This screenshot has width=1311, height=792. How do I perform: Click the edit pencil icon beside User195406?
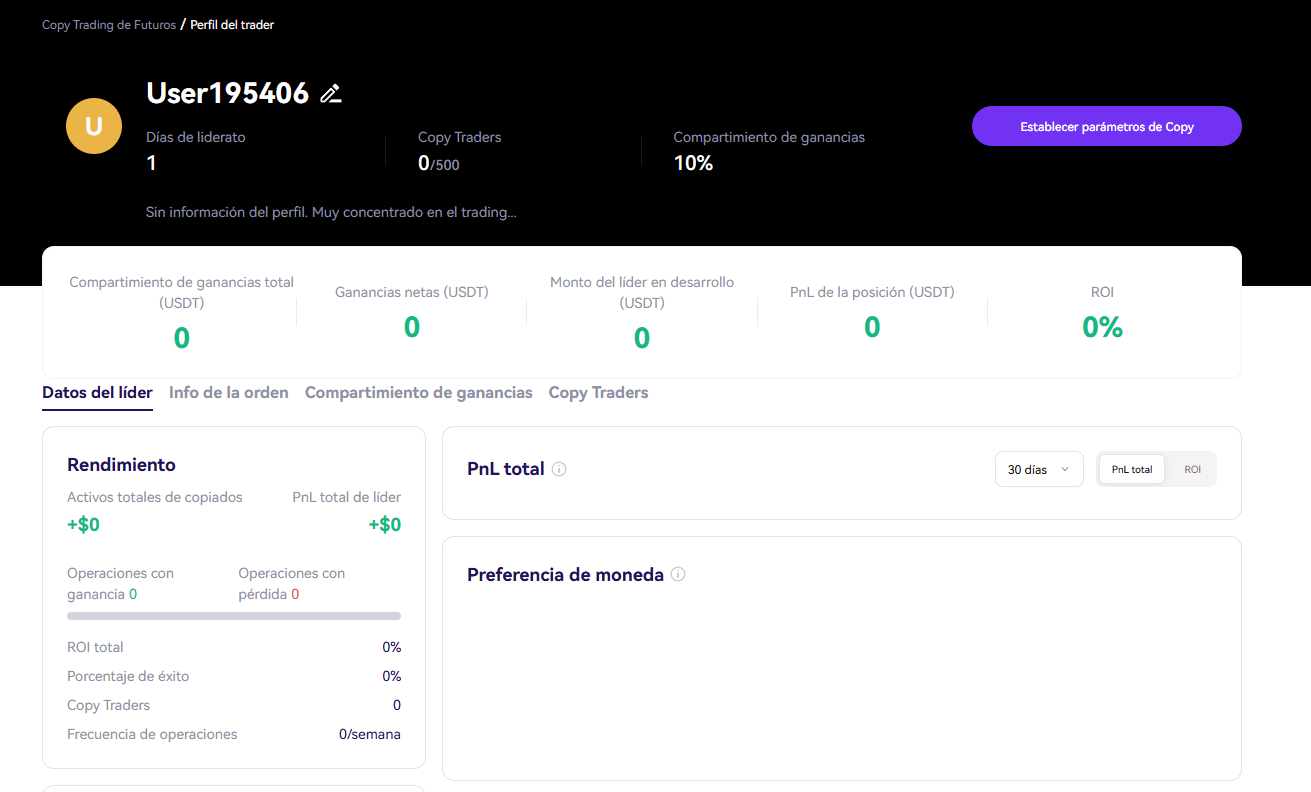tap(331, 94)
